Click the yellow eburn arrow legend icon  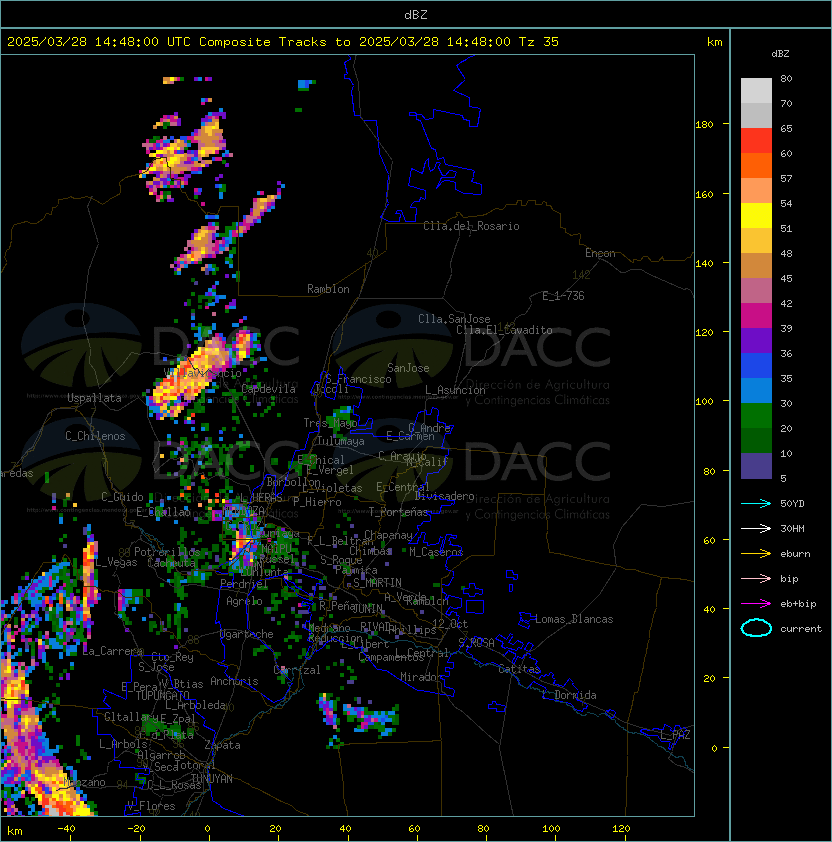(756, 554)
